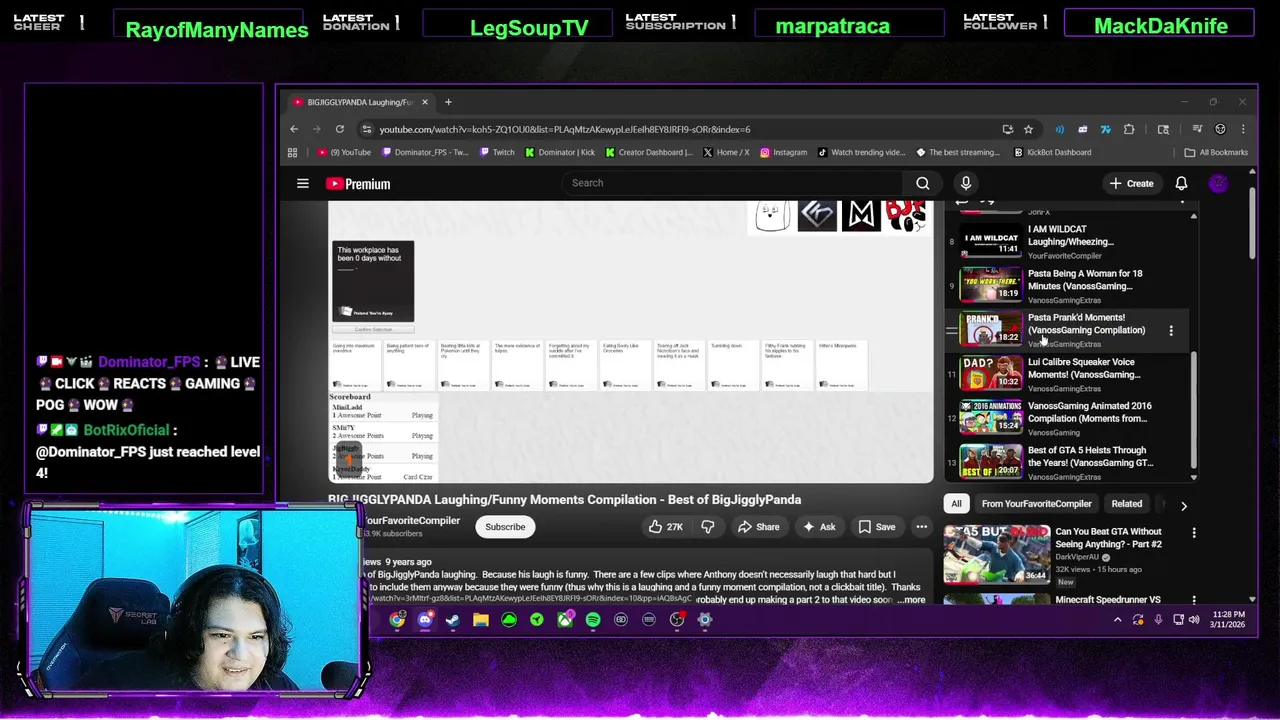Viewport: 1280px width, 720px height.
Task: Open the Dominator | Kick bookmark
Action: (560, 153)
